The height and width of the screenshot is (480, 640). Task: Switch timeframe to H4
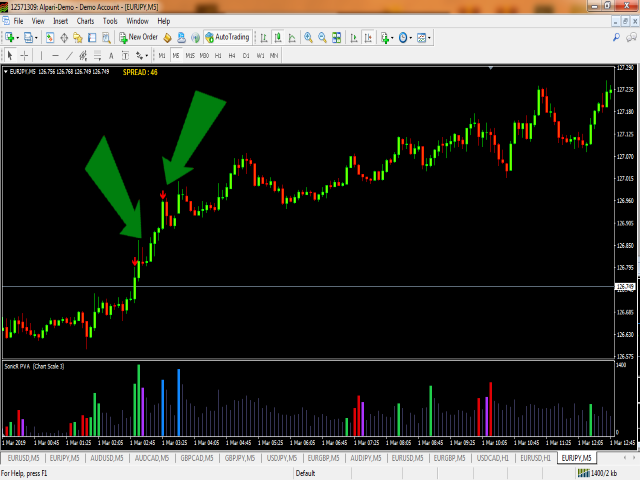[x=232, y=56]
